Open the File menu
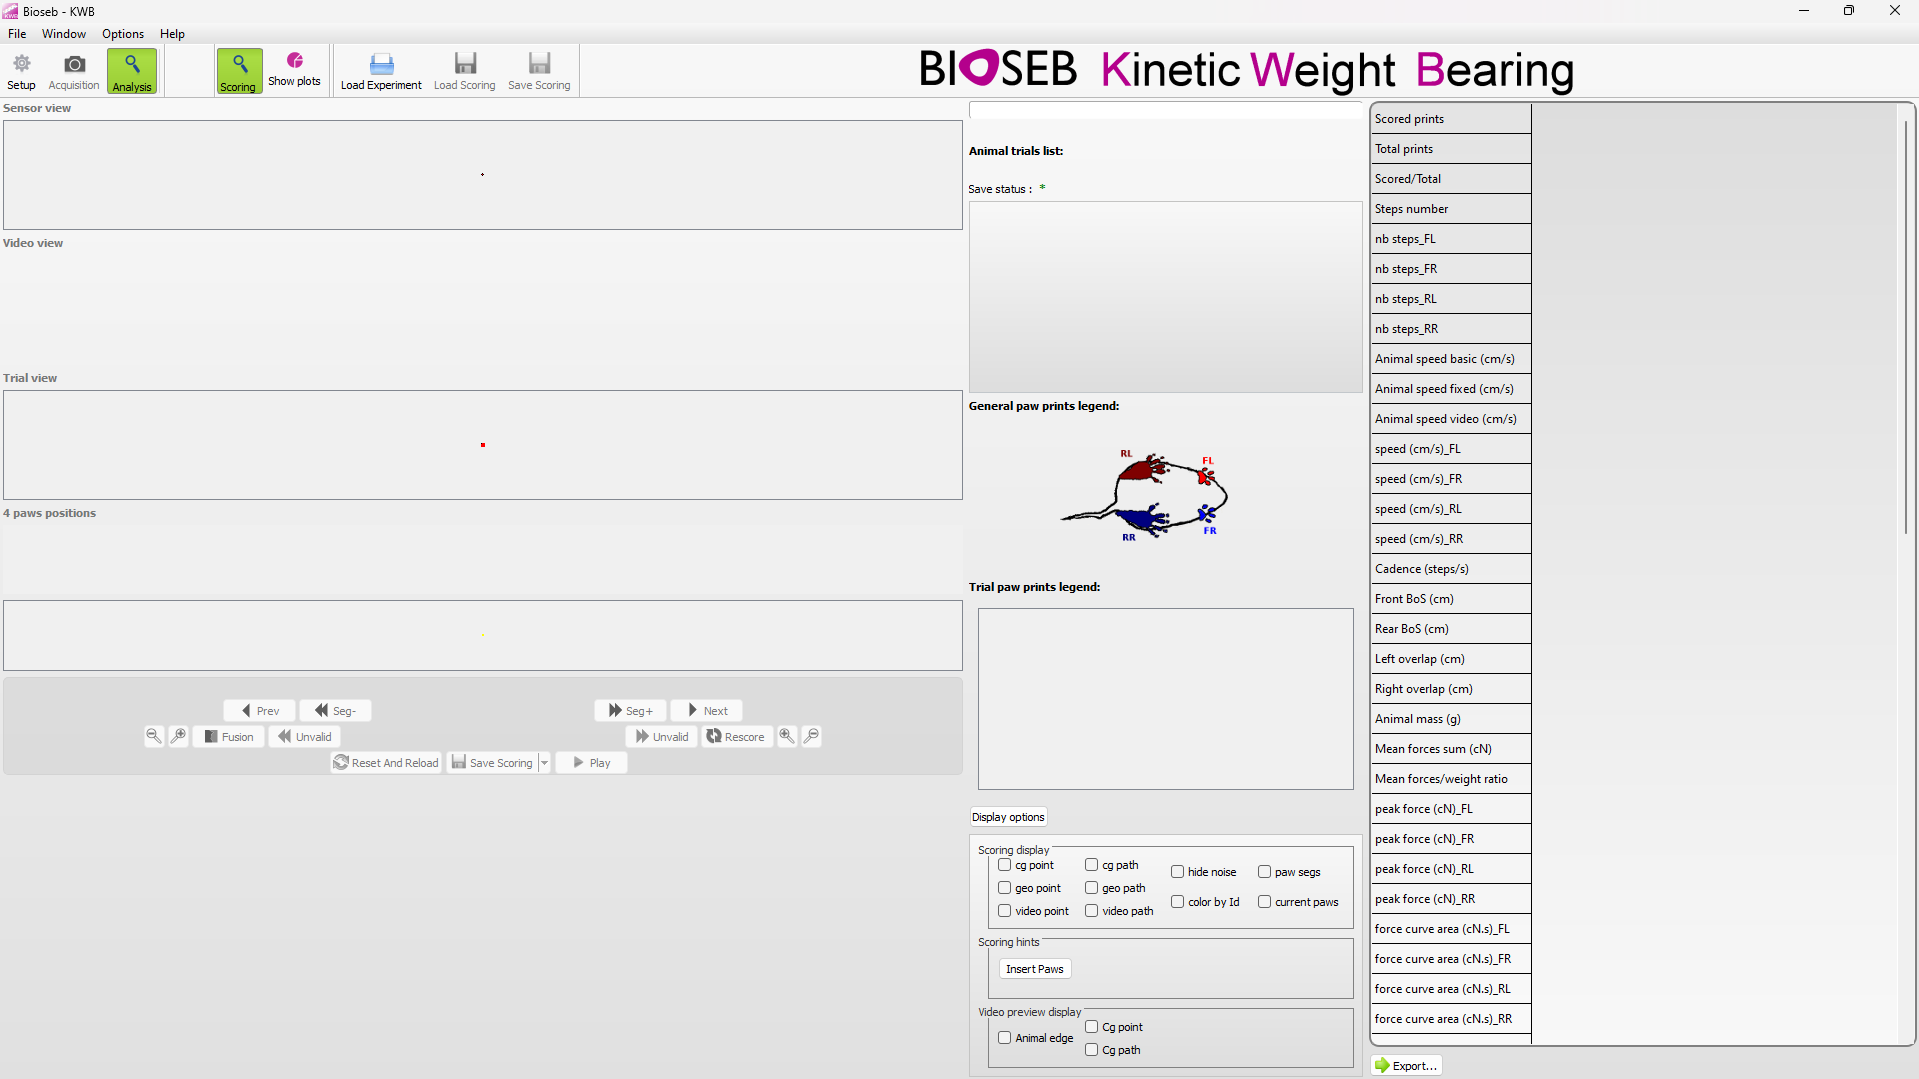The image size is (1919, 1079). pos(17,34)
